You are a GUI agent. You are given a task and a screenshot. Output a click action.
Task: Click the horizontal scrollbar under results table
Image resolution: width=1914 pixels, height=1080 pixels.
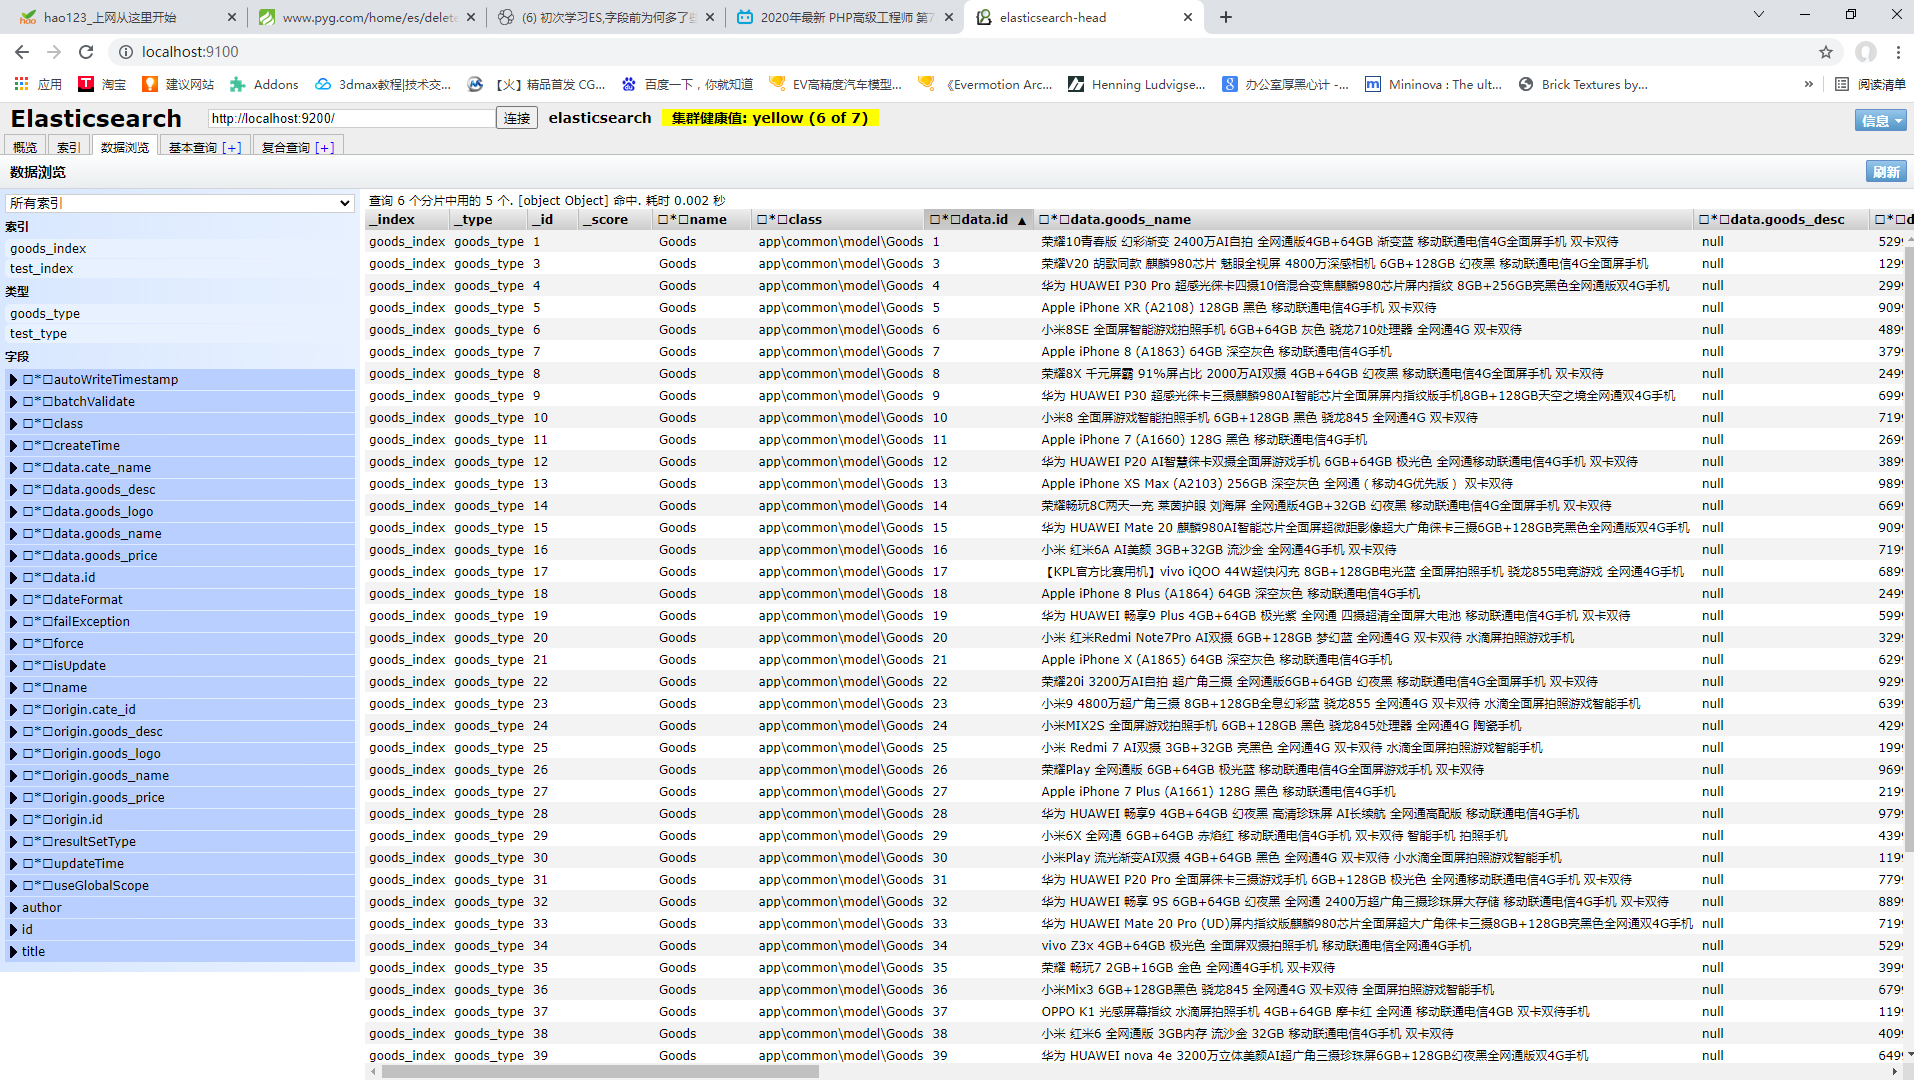tap(600, 1071)
